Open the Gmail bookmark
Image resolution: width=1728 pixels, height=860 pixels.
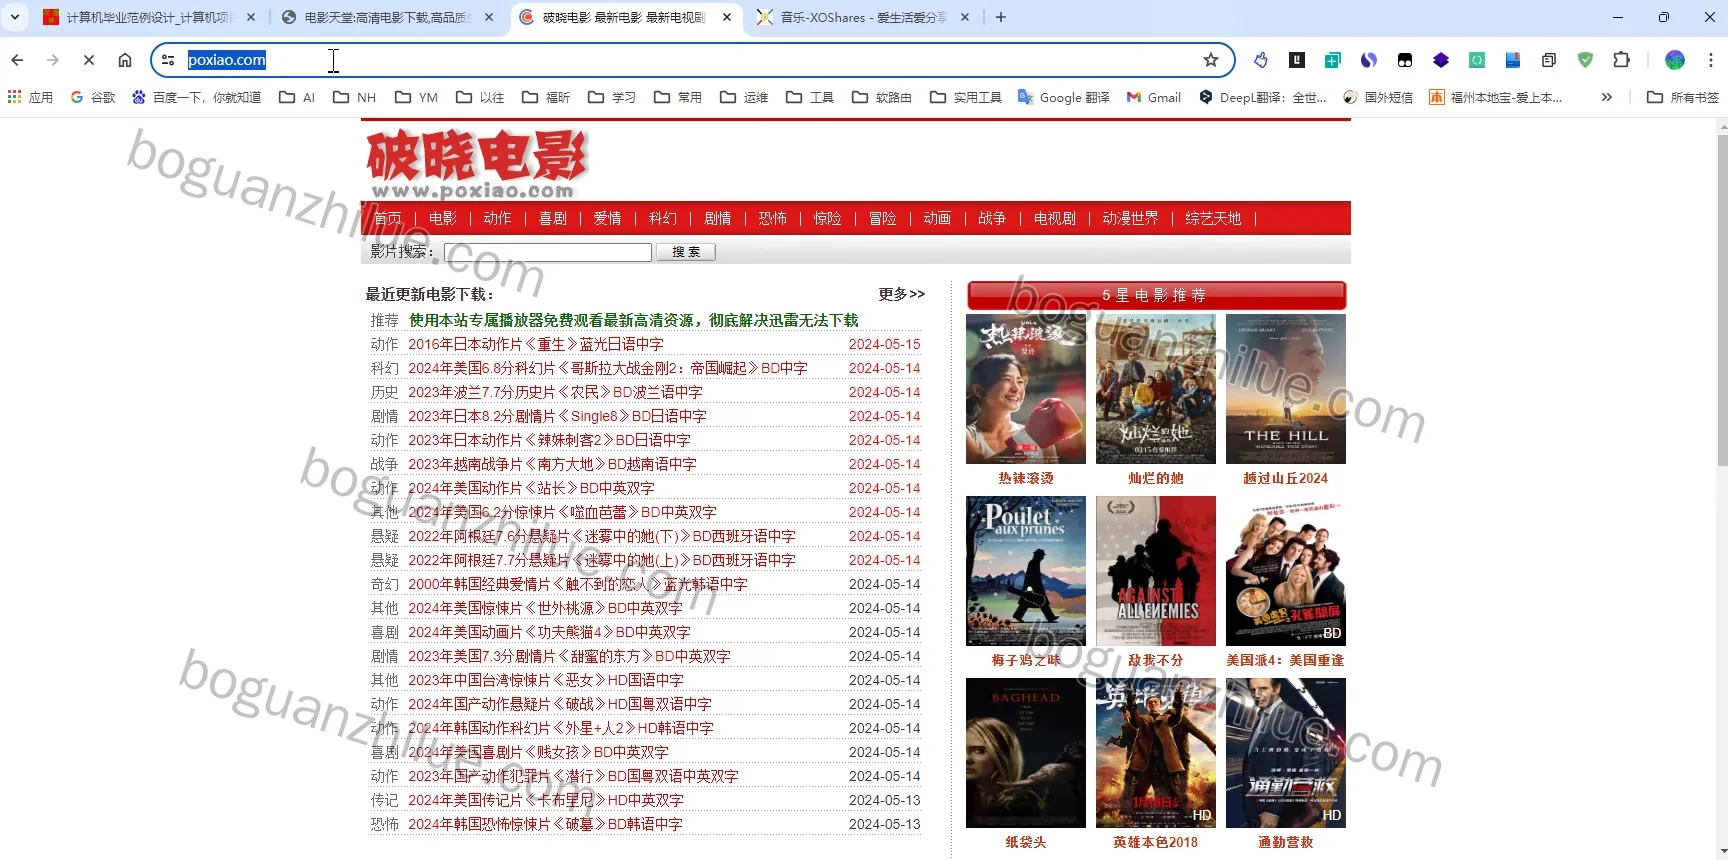tap(1154, 97)
